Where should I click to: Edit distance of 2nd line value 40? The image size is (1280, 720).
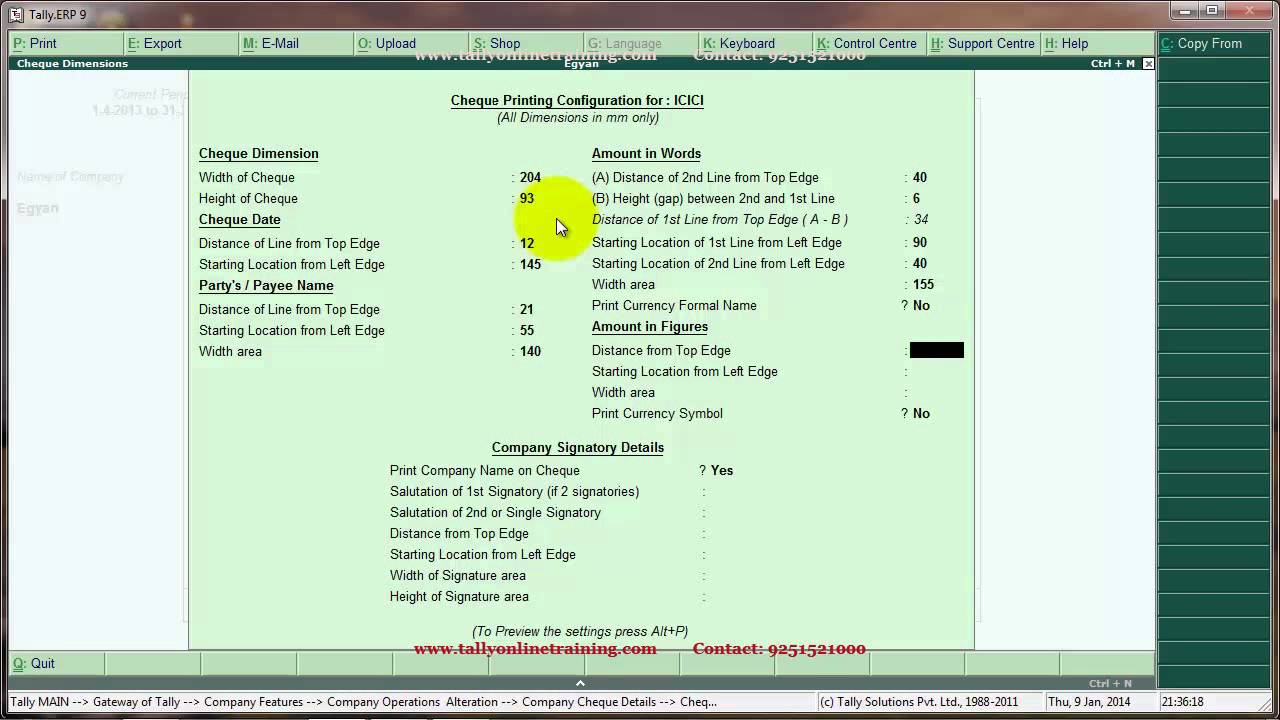920,177
